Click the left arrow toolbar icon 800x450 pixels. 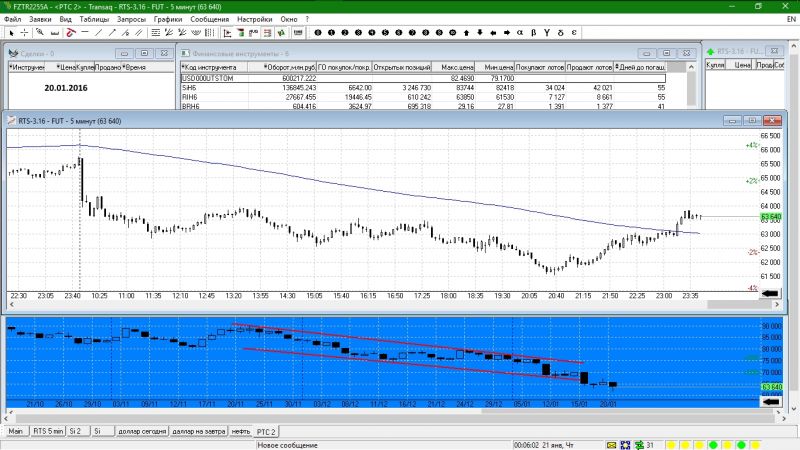493,33
